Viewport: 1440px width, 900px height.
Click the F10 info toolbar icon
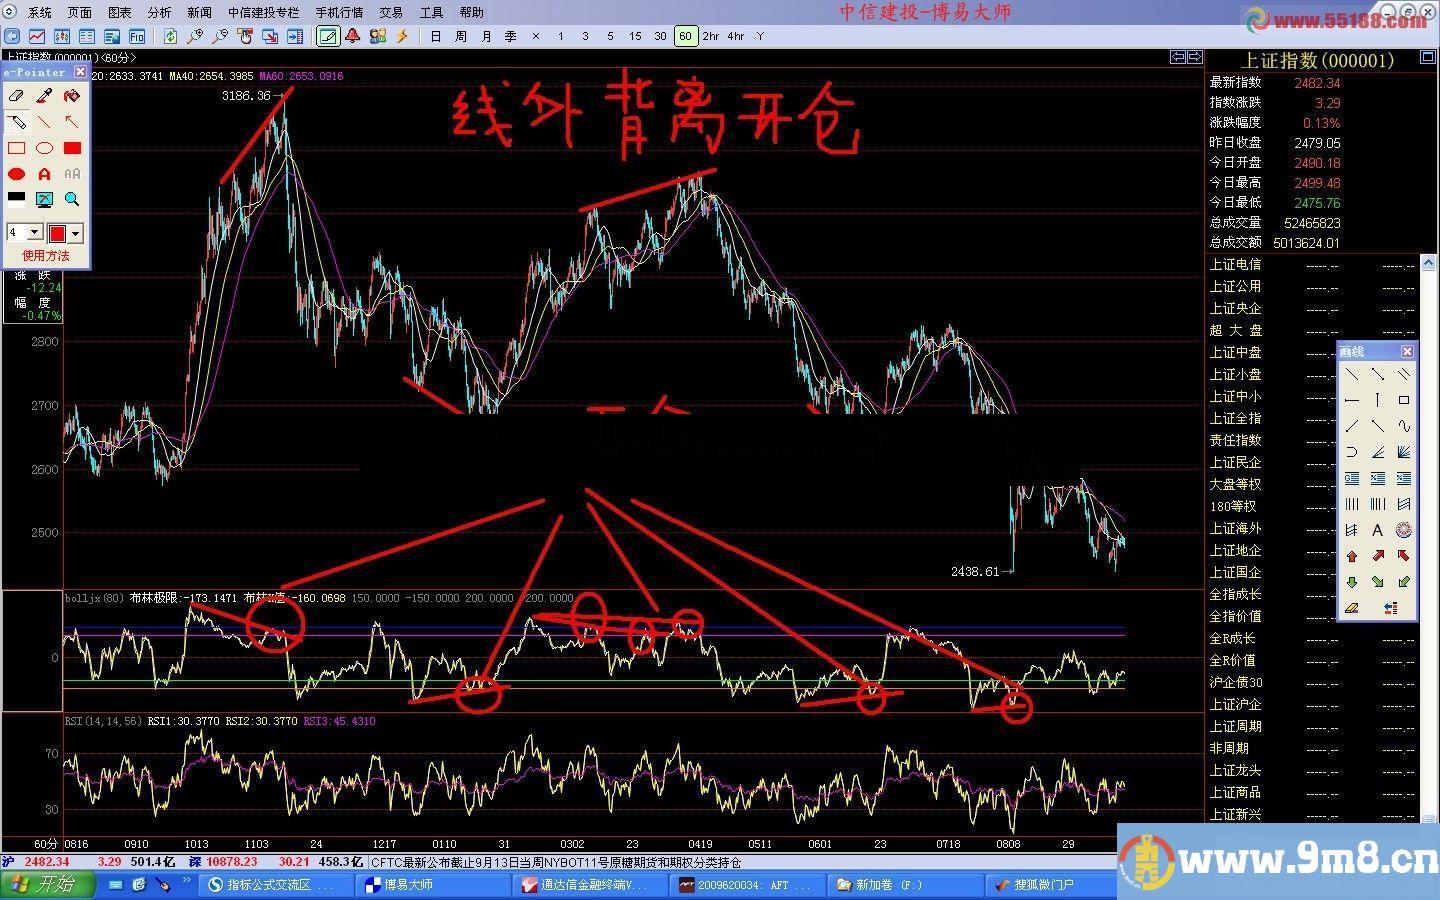tap(137, 36)
